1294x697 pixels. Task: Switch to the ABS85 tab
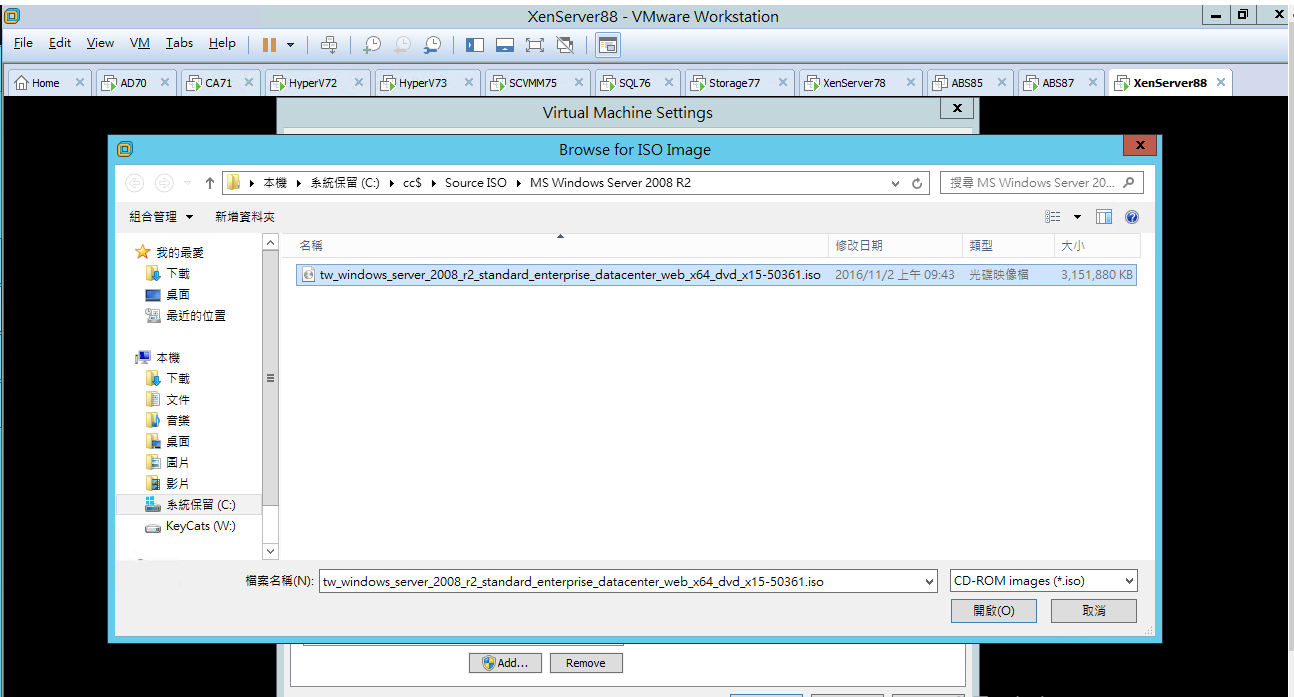pyautogui.click(x=966, y=83)
